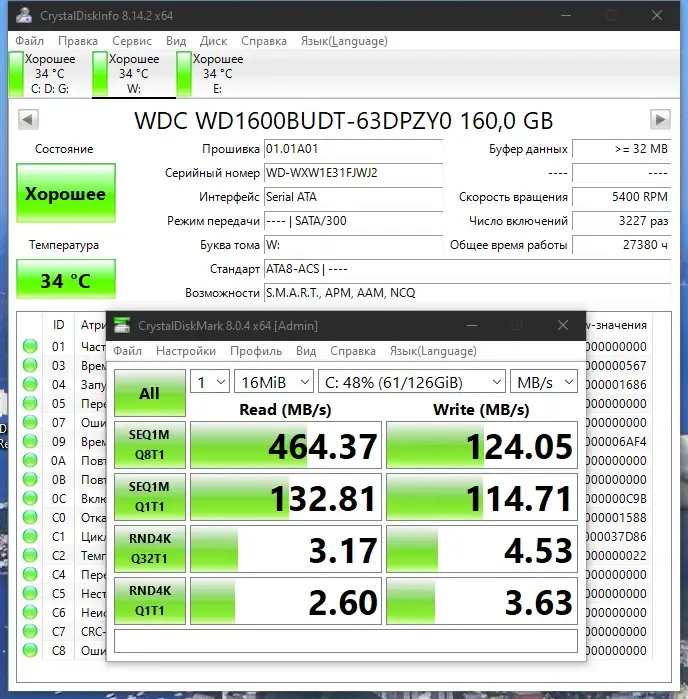Click the empty comment box in CrystalDiskMark
This screenshot has width=688, height=699.
tap(346, 641)
